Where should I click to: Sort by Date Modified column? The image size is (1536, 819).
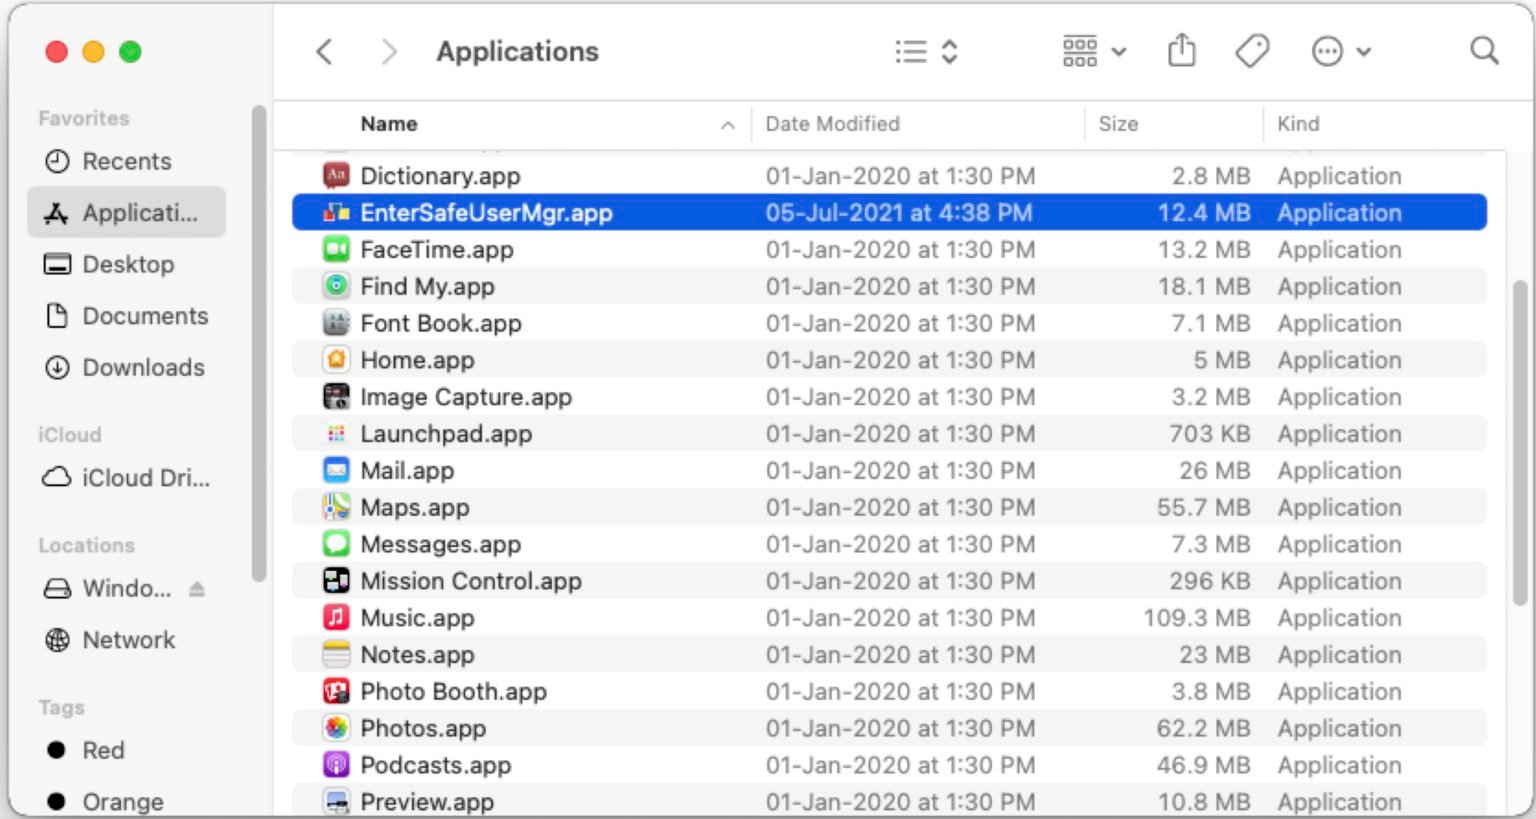[832, 124]
